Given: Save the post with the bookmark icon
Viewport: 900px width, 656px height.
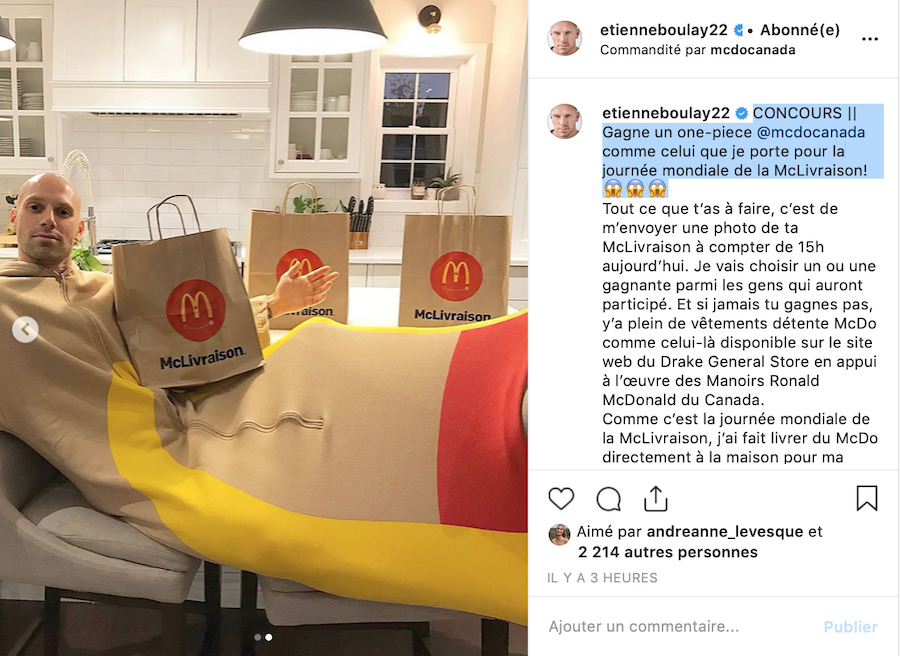Looking at the screenshot, I should [867, 498].
